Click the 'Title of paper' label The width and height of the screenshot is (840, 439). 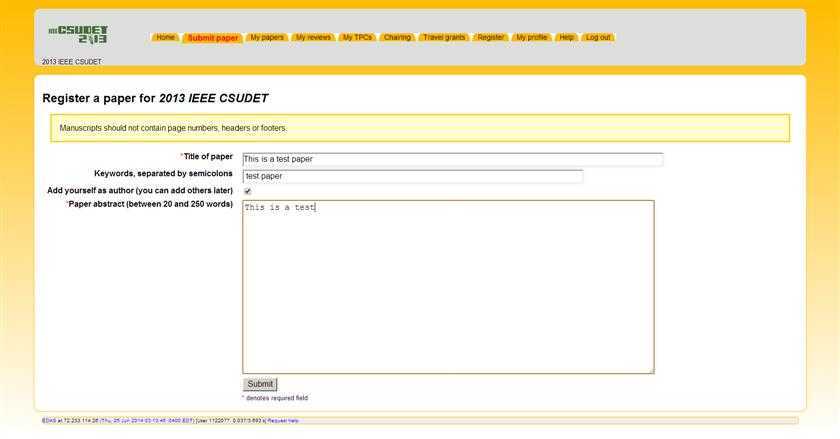pyautogui.click(x=208, y=157)
